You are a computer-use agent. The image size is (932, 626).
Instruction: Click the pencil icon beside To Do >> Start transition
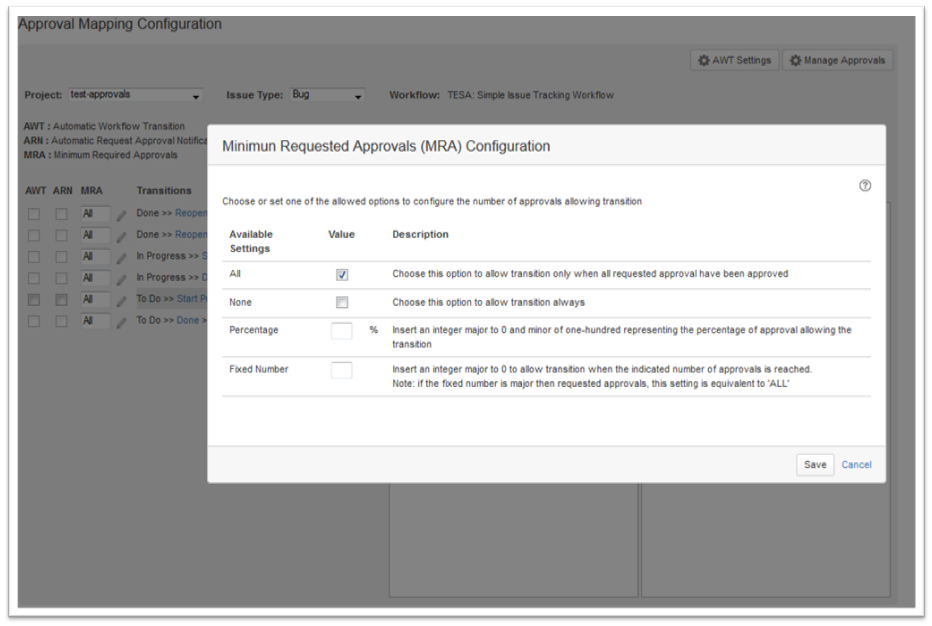122,300
